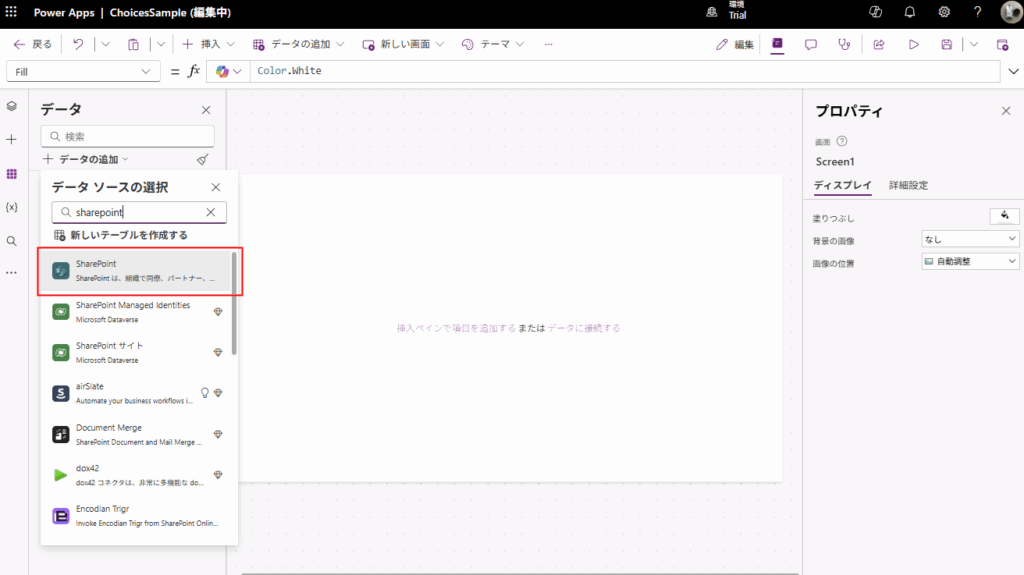The image size is (1024, 575).
Task: Click the data source list scrollbar
Action: 234,304
